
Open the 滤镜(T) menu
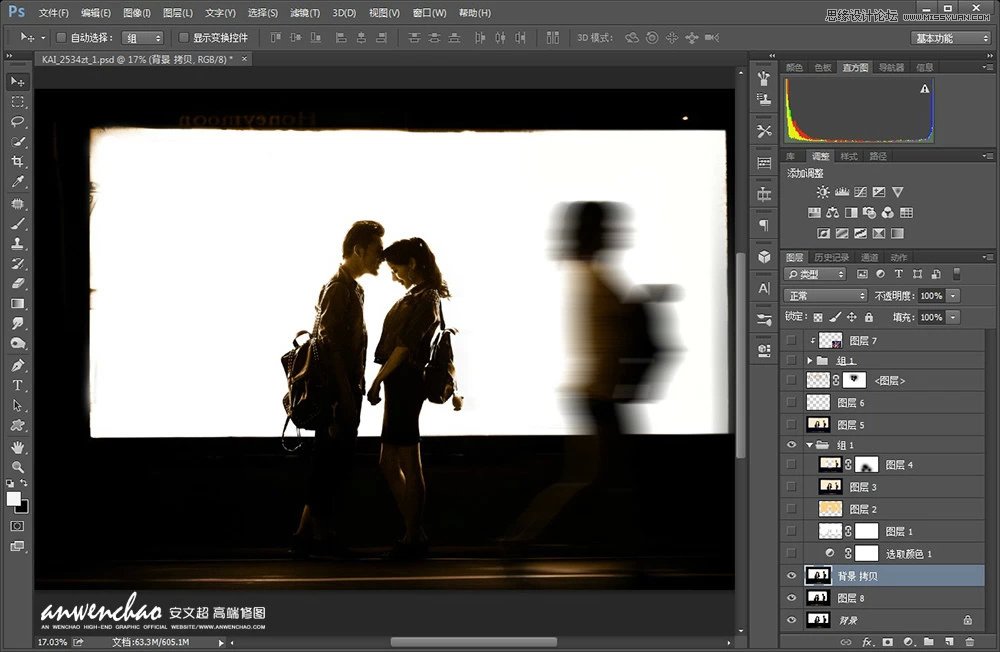pyautogui.click(x=305, y=13)
